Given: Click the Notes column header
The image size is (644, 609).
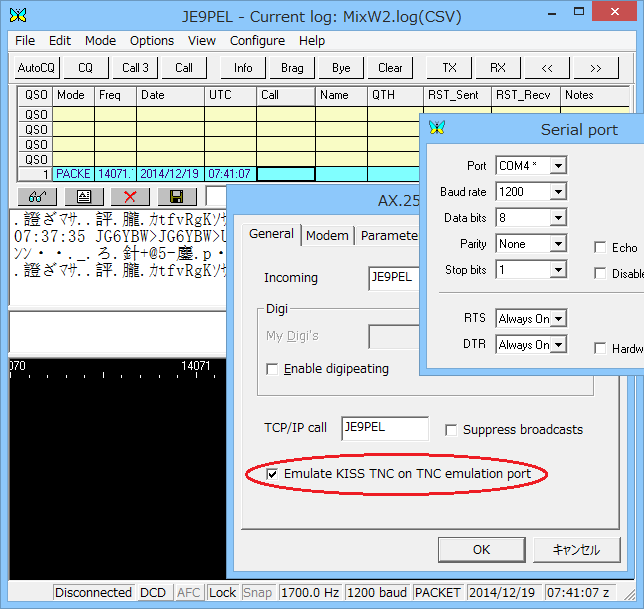Looking at the screenshot, I should (595, 95).
